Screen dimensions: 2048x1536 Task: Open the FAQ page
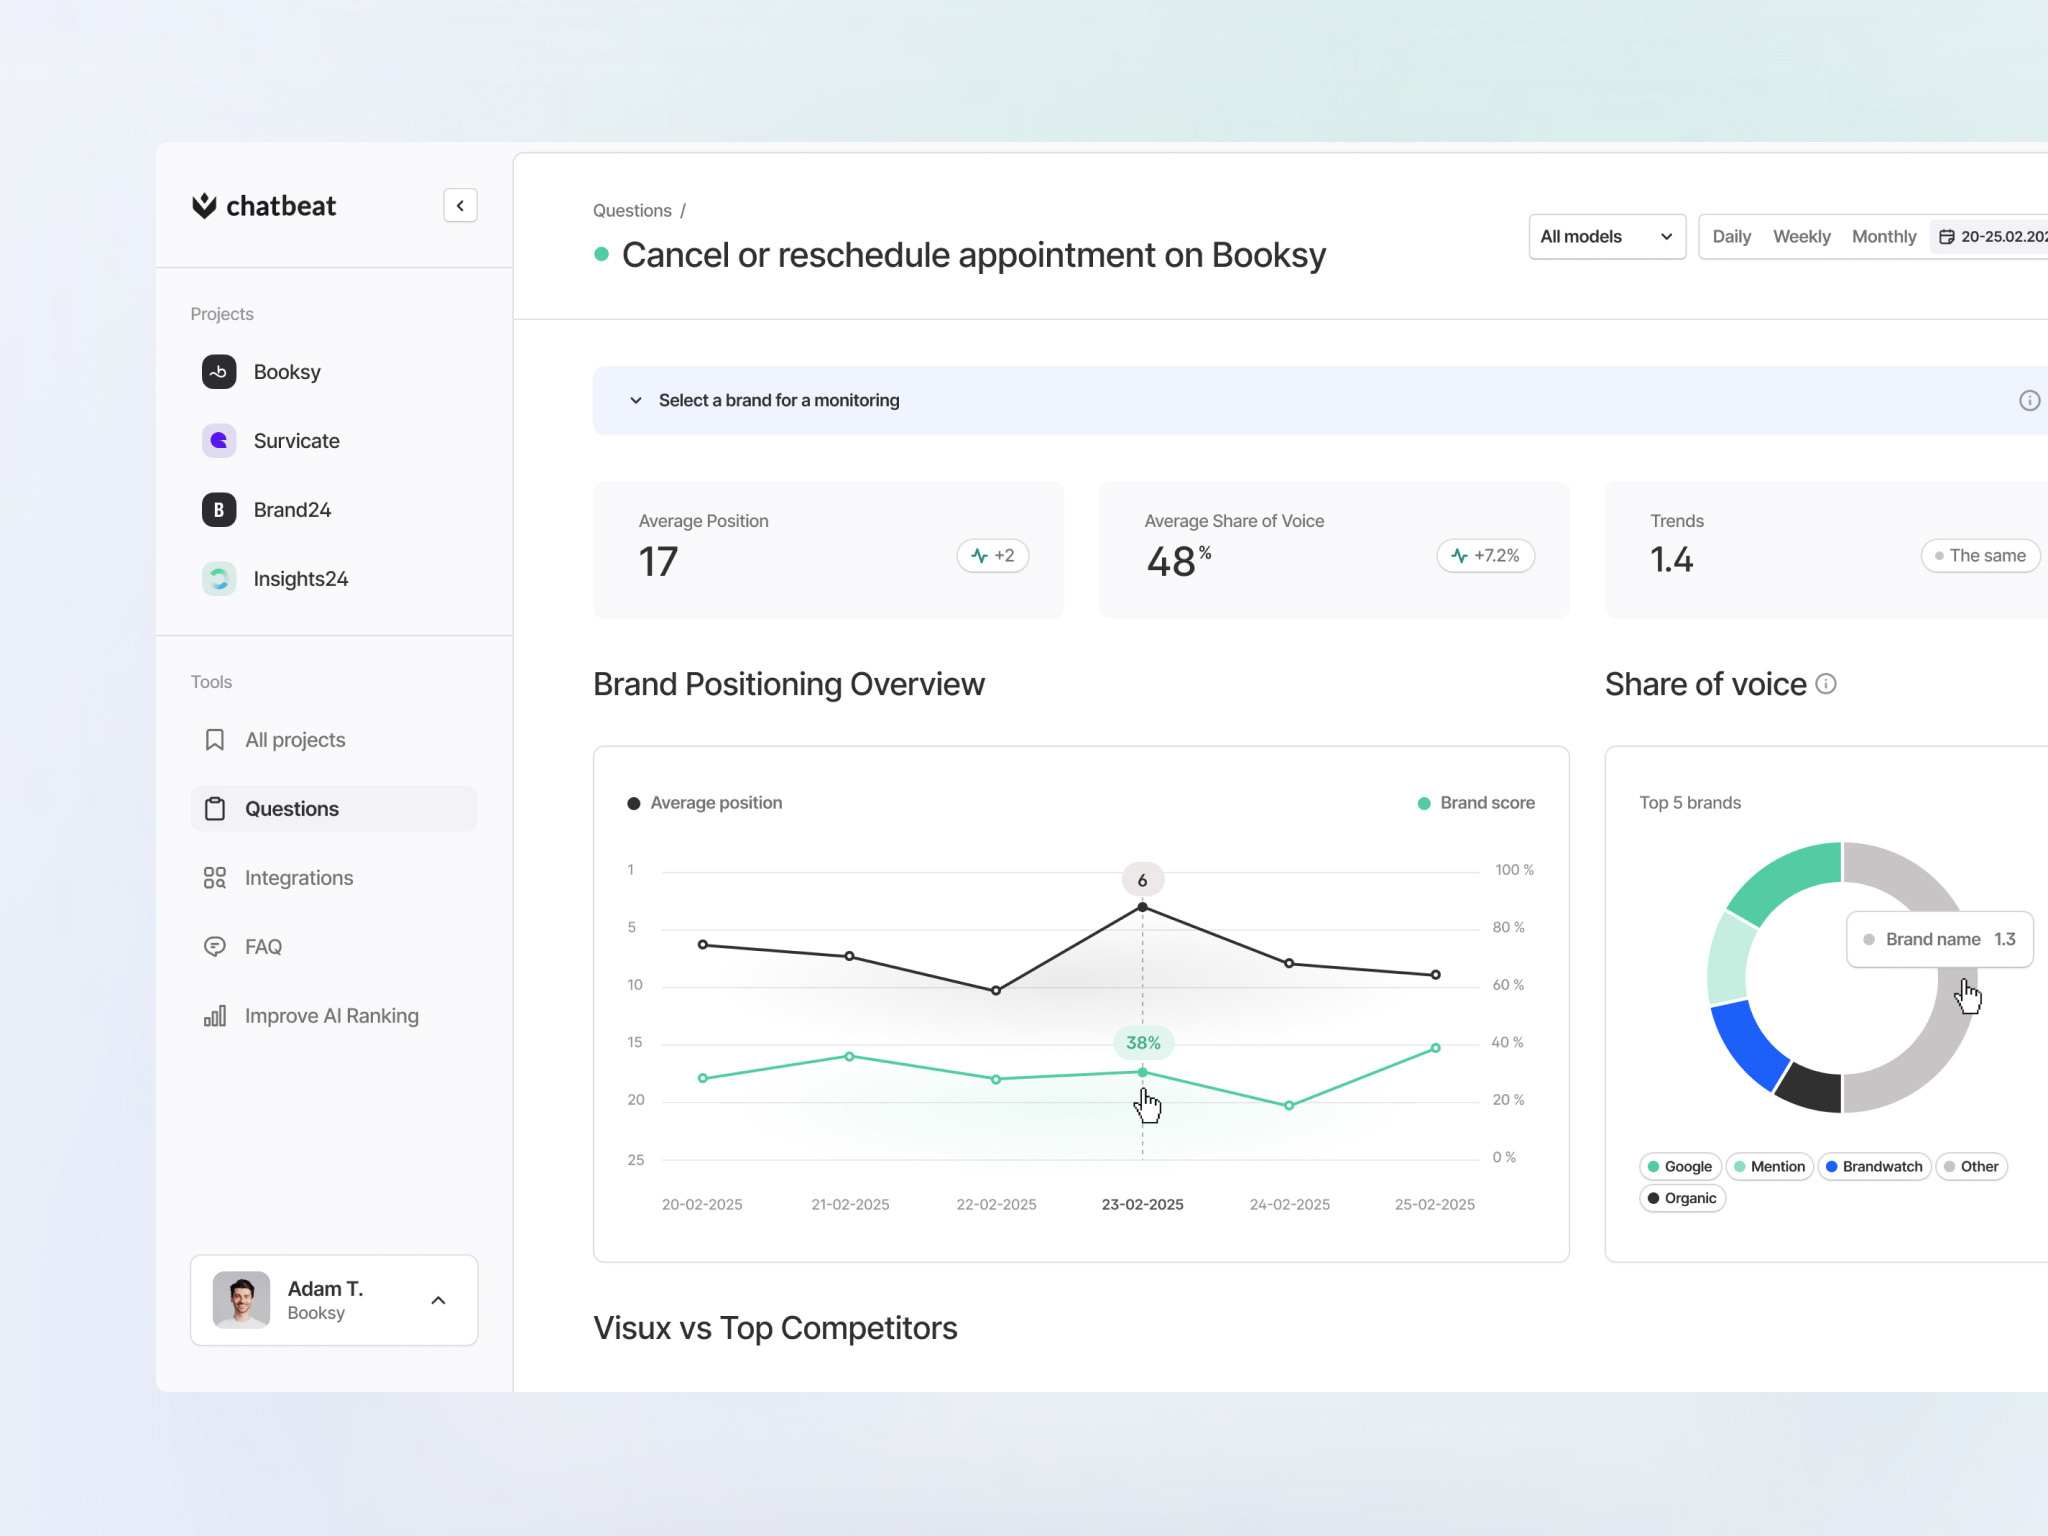click(263, 947)
